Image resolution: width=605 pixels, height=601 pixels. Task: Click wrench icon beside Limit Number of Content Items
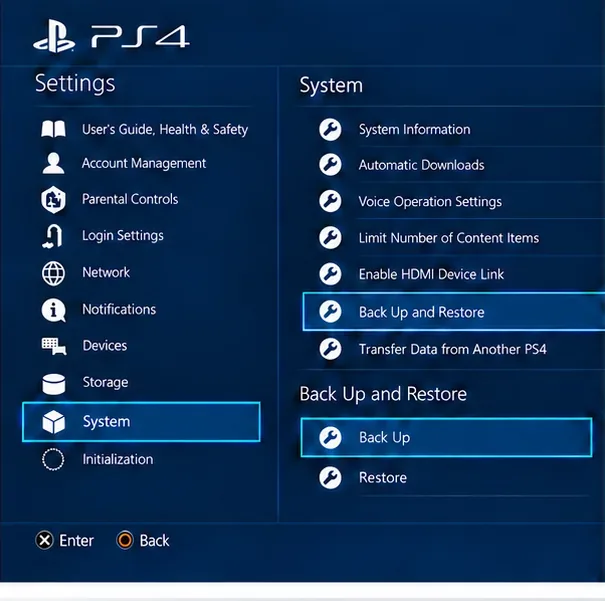pos(330,237)
